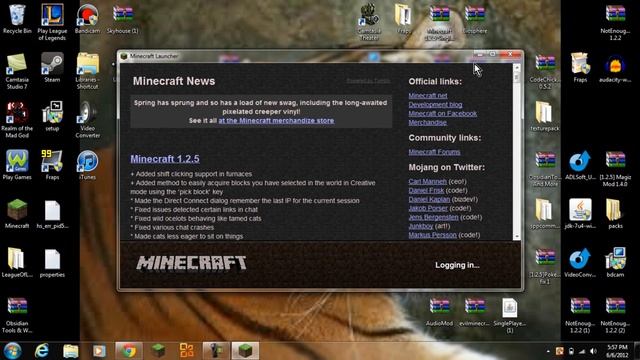The image size is (640, 360).
Task: Click the launcher news scrollbar down arrow
Action: [x=517, y=236]
